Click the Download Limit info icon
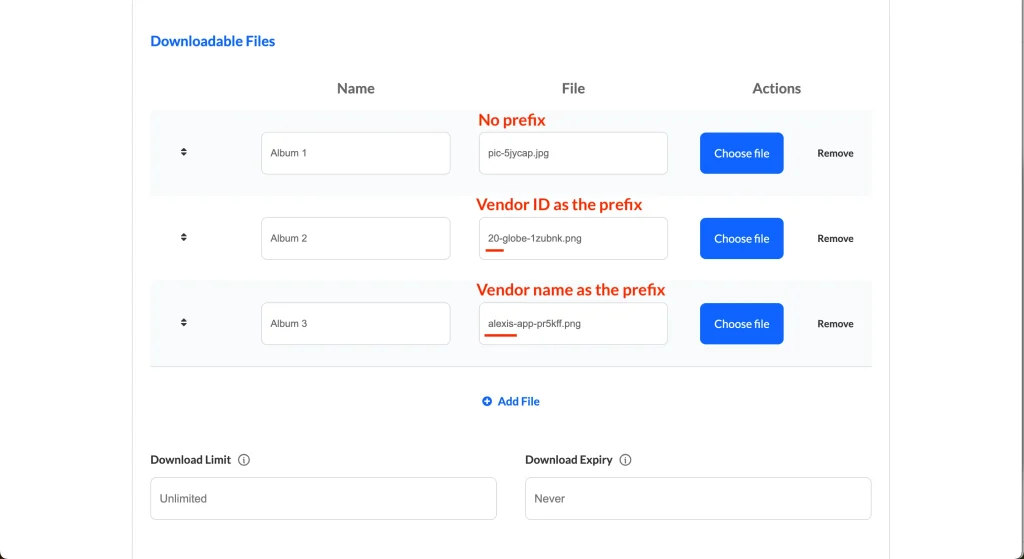 click(244, 460)
